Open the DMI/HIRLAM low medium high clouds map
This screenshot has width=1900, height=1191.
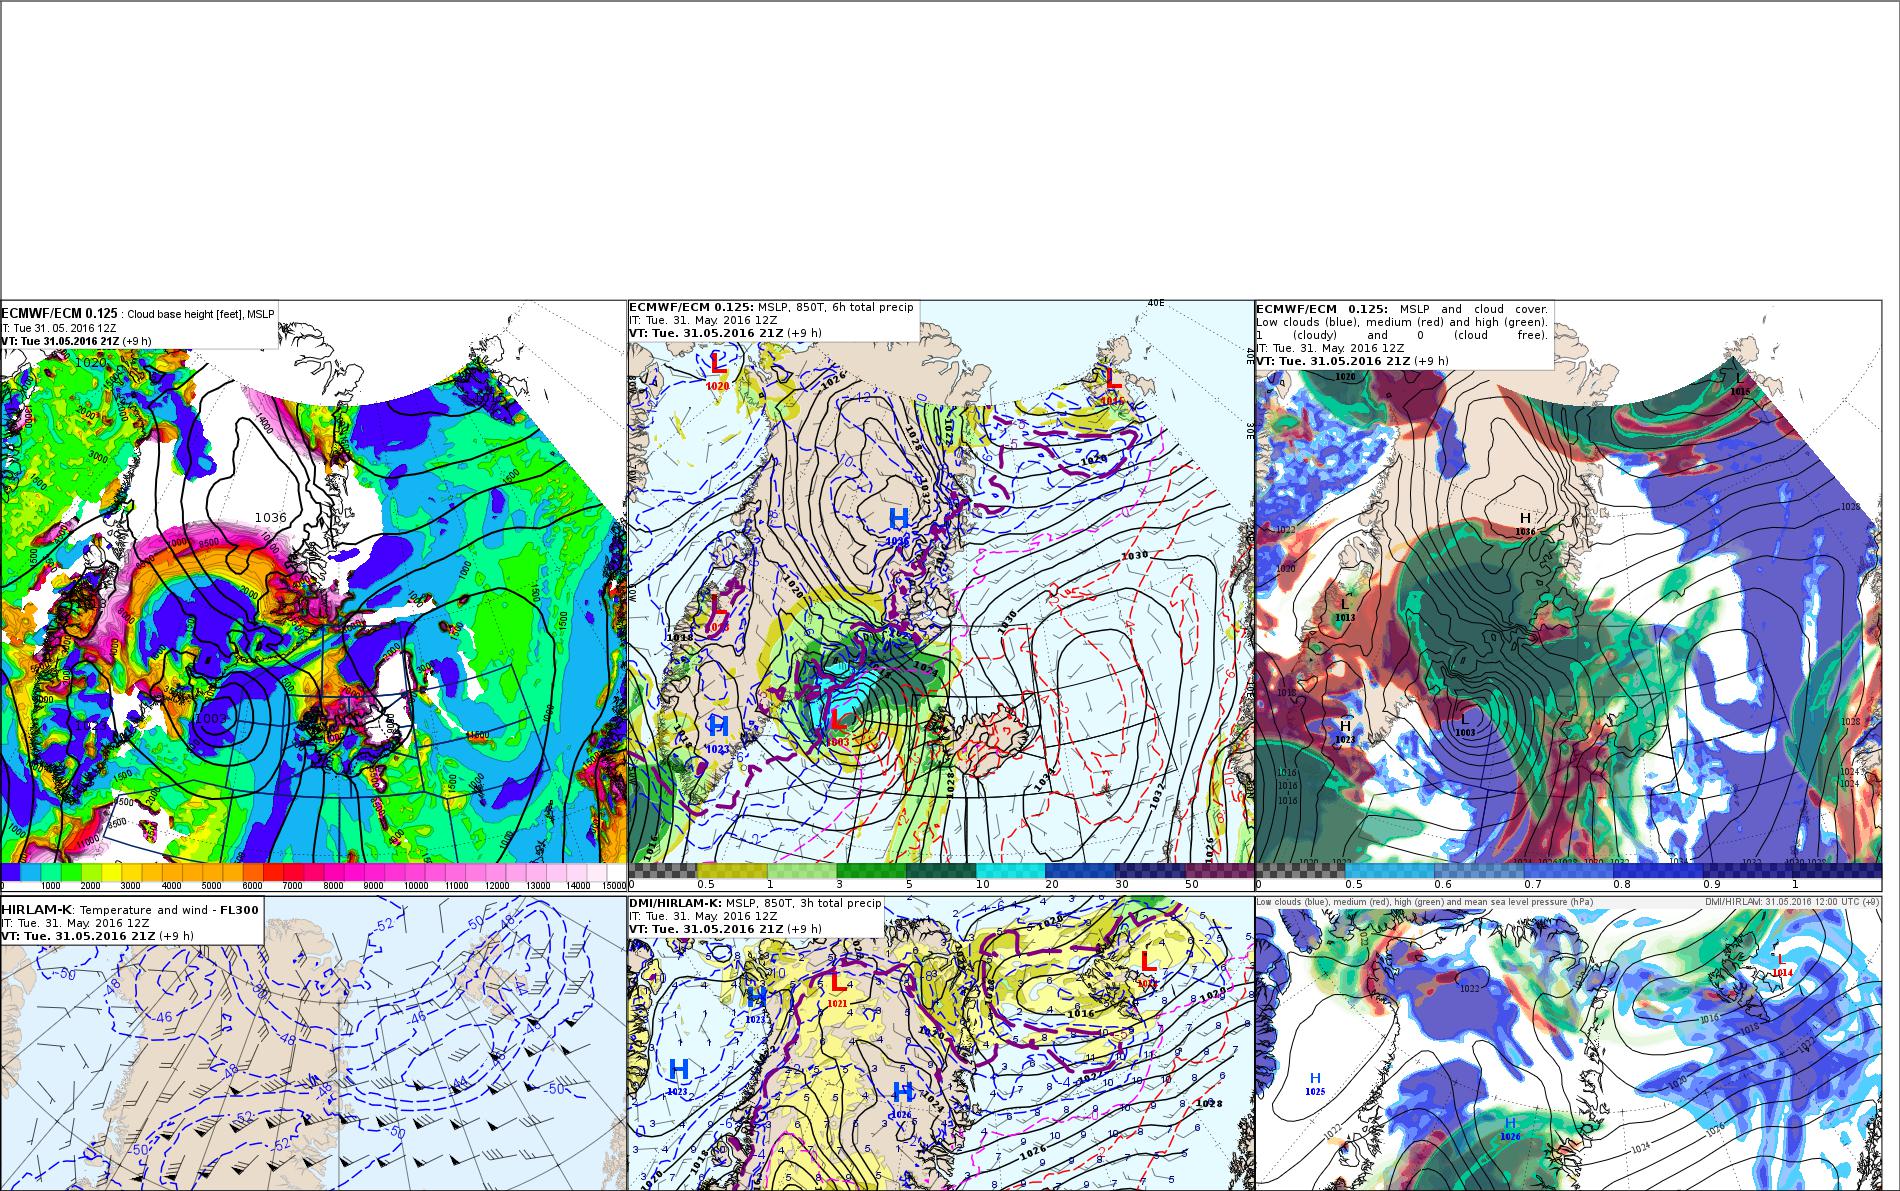pos(1568,1043)
